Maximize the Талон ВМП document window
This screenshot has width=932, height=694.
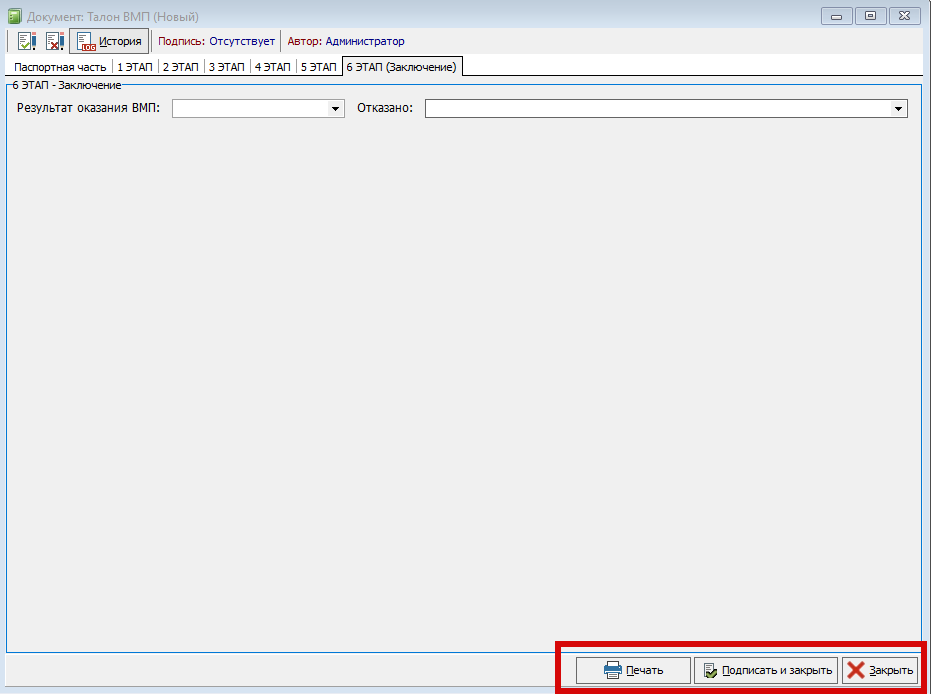tap(870, 15)
